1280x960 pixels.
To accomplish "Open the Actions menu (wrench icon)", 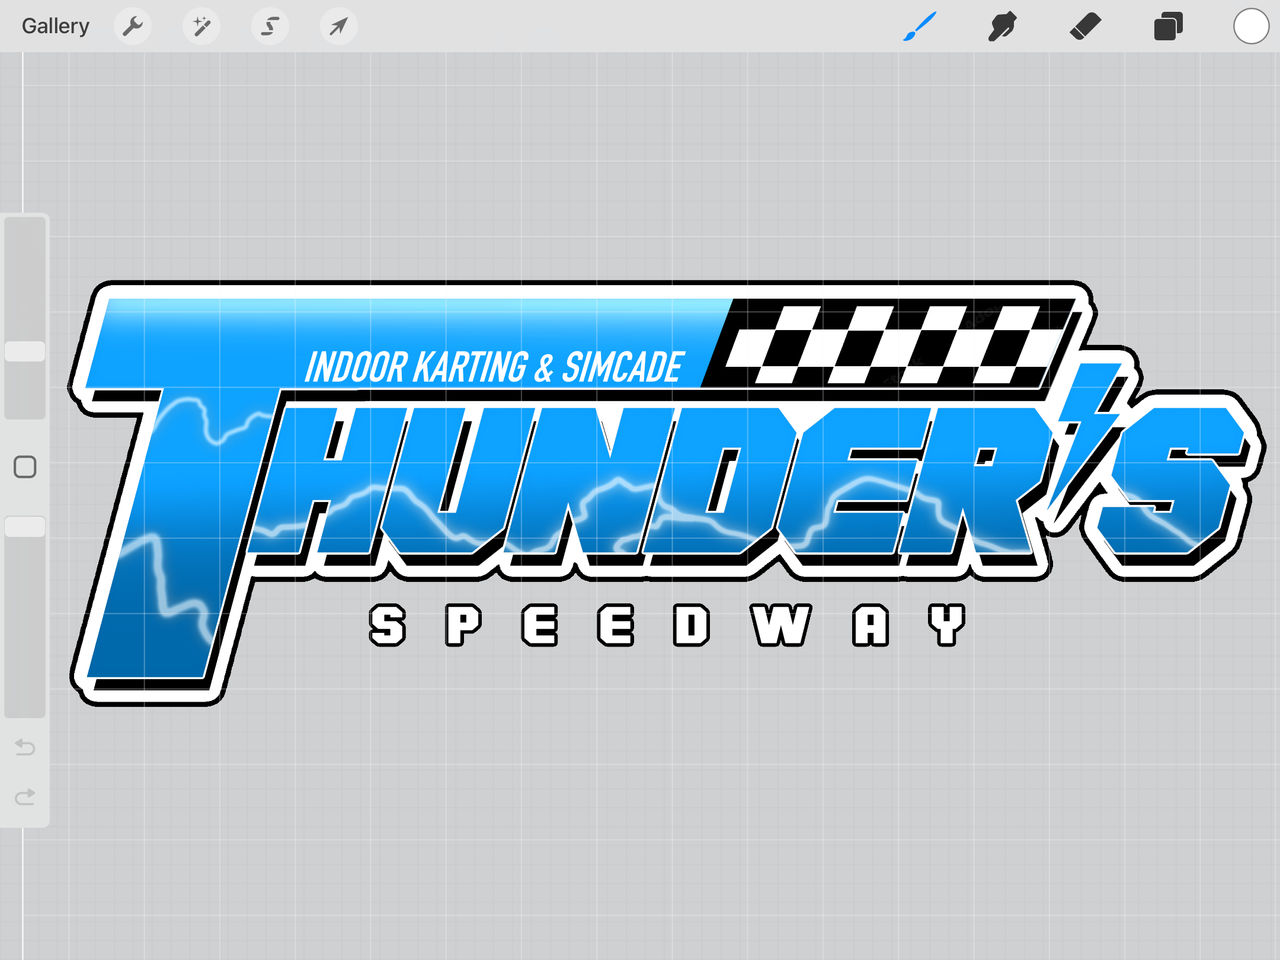I will click(132, 26).
